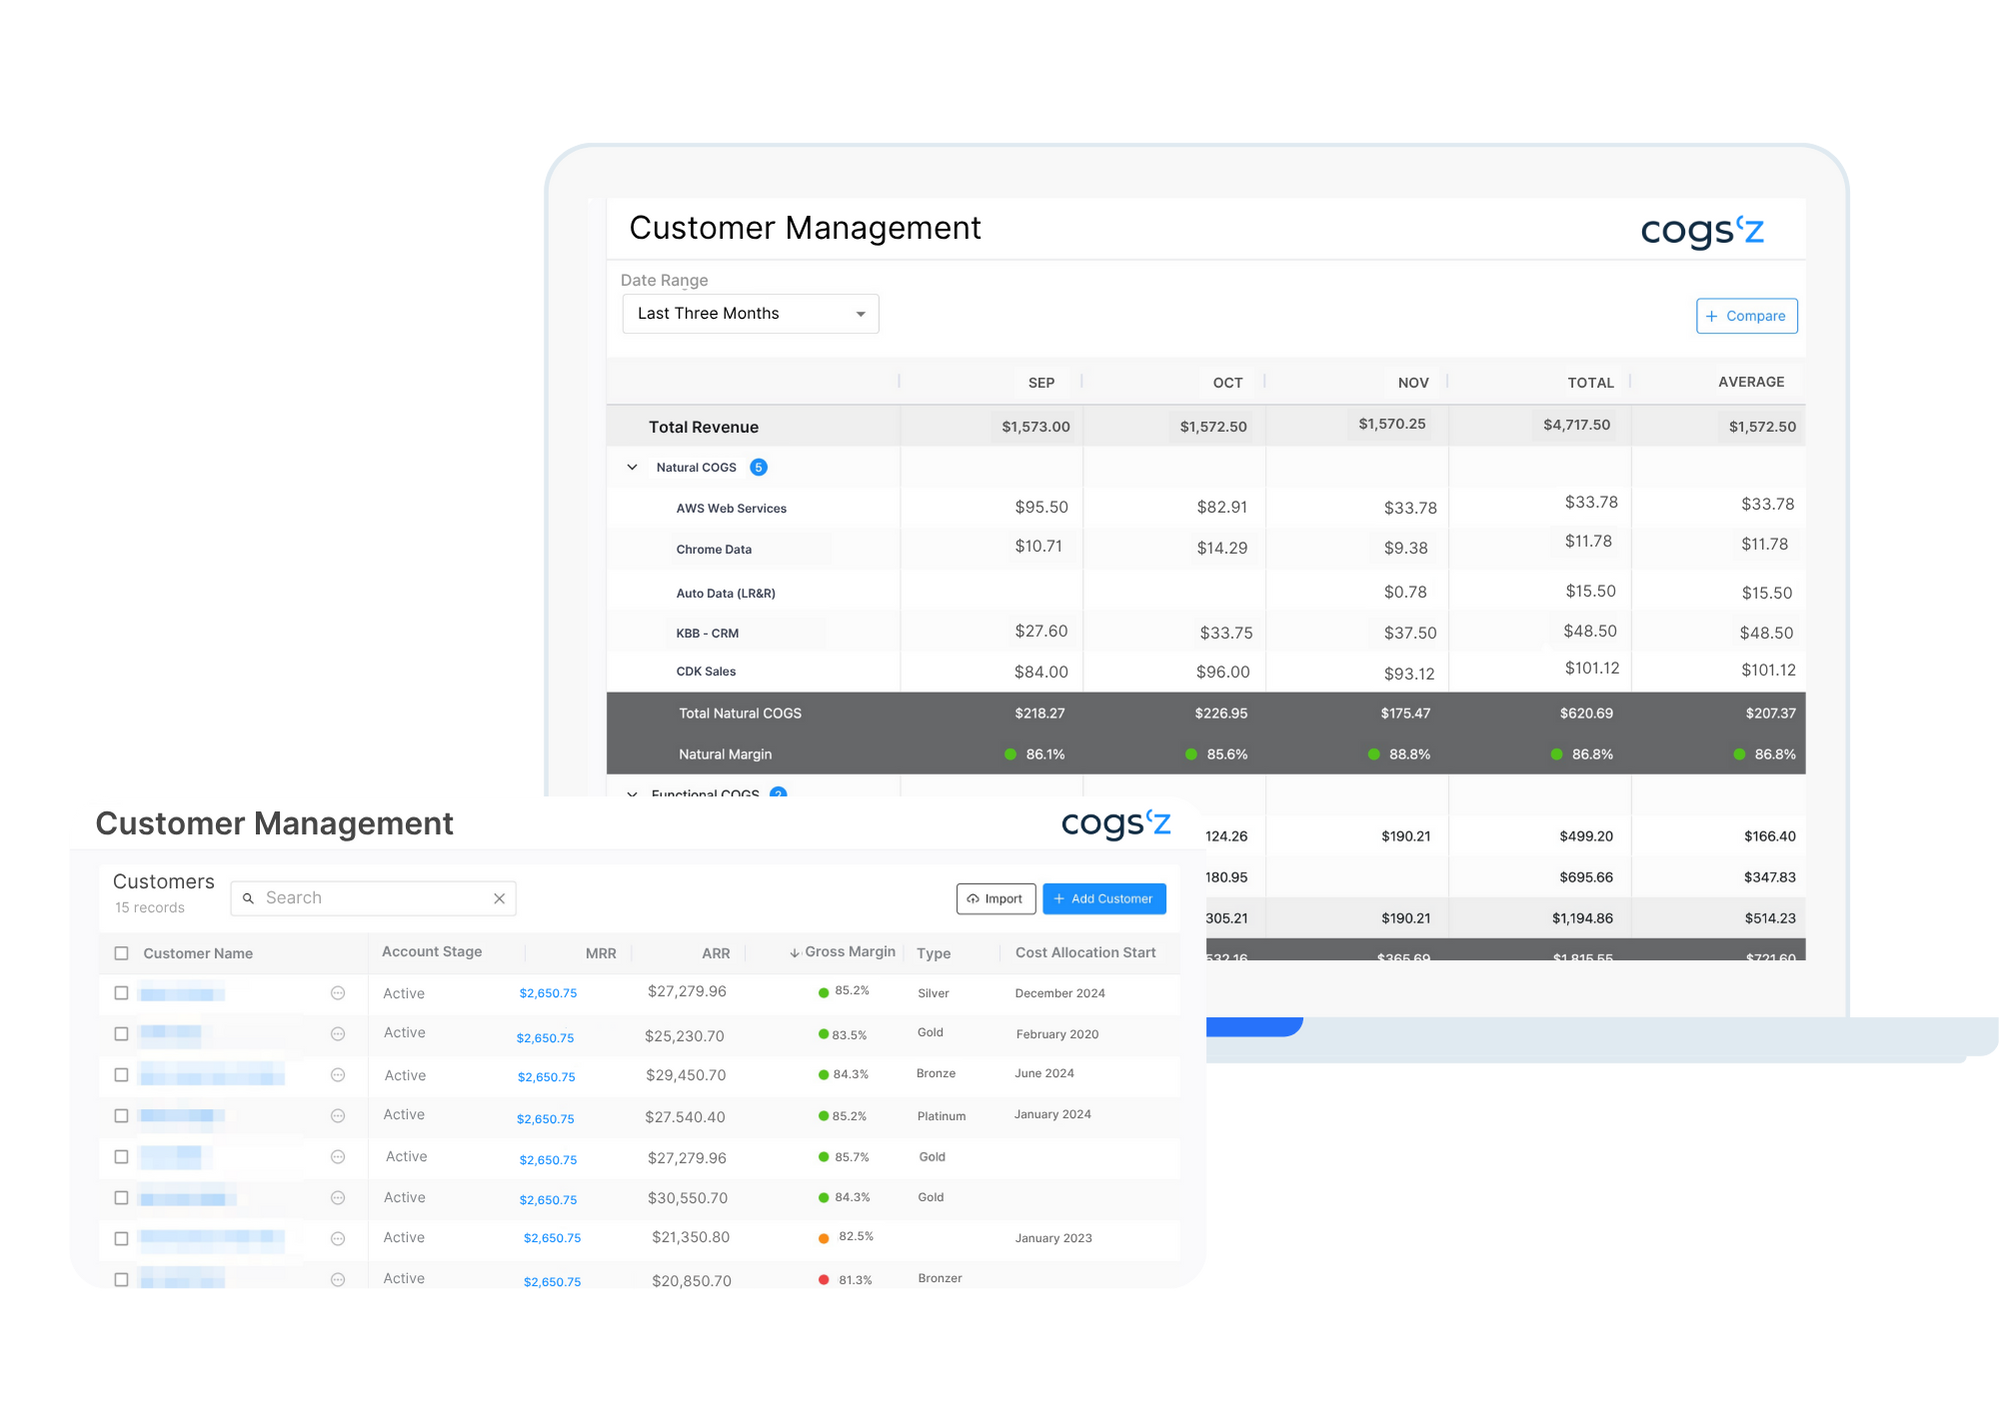This screenshot has width=2000, height=1428.
Task: Click the Compare button
Action: (1746, 316)
